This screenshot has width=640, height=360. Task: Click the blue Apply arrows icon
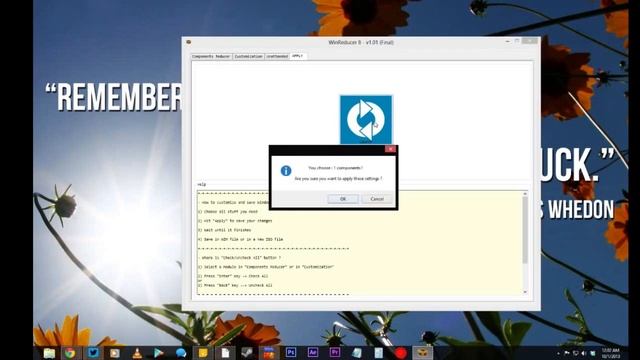[x=366, y=119]
